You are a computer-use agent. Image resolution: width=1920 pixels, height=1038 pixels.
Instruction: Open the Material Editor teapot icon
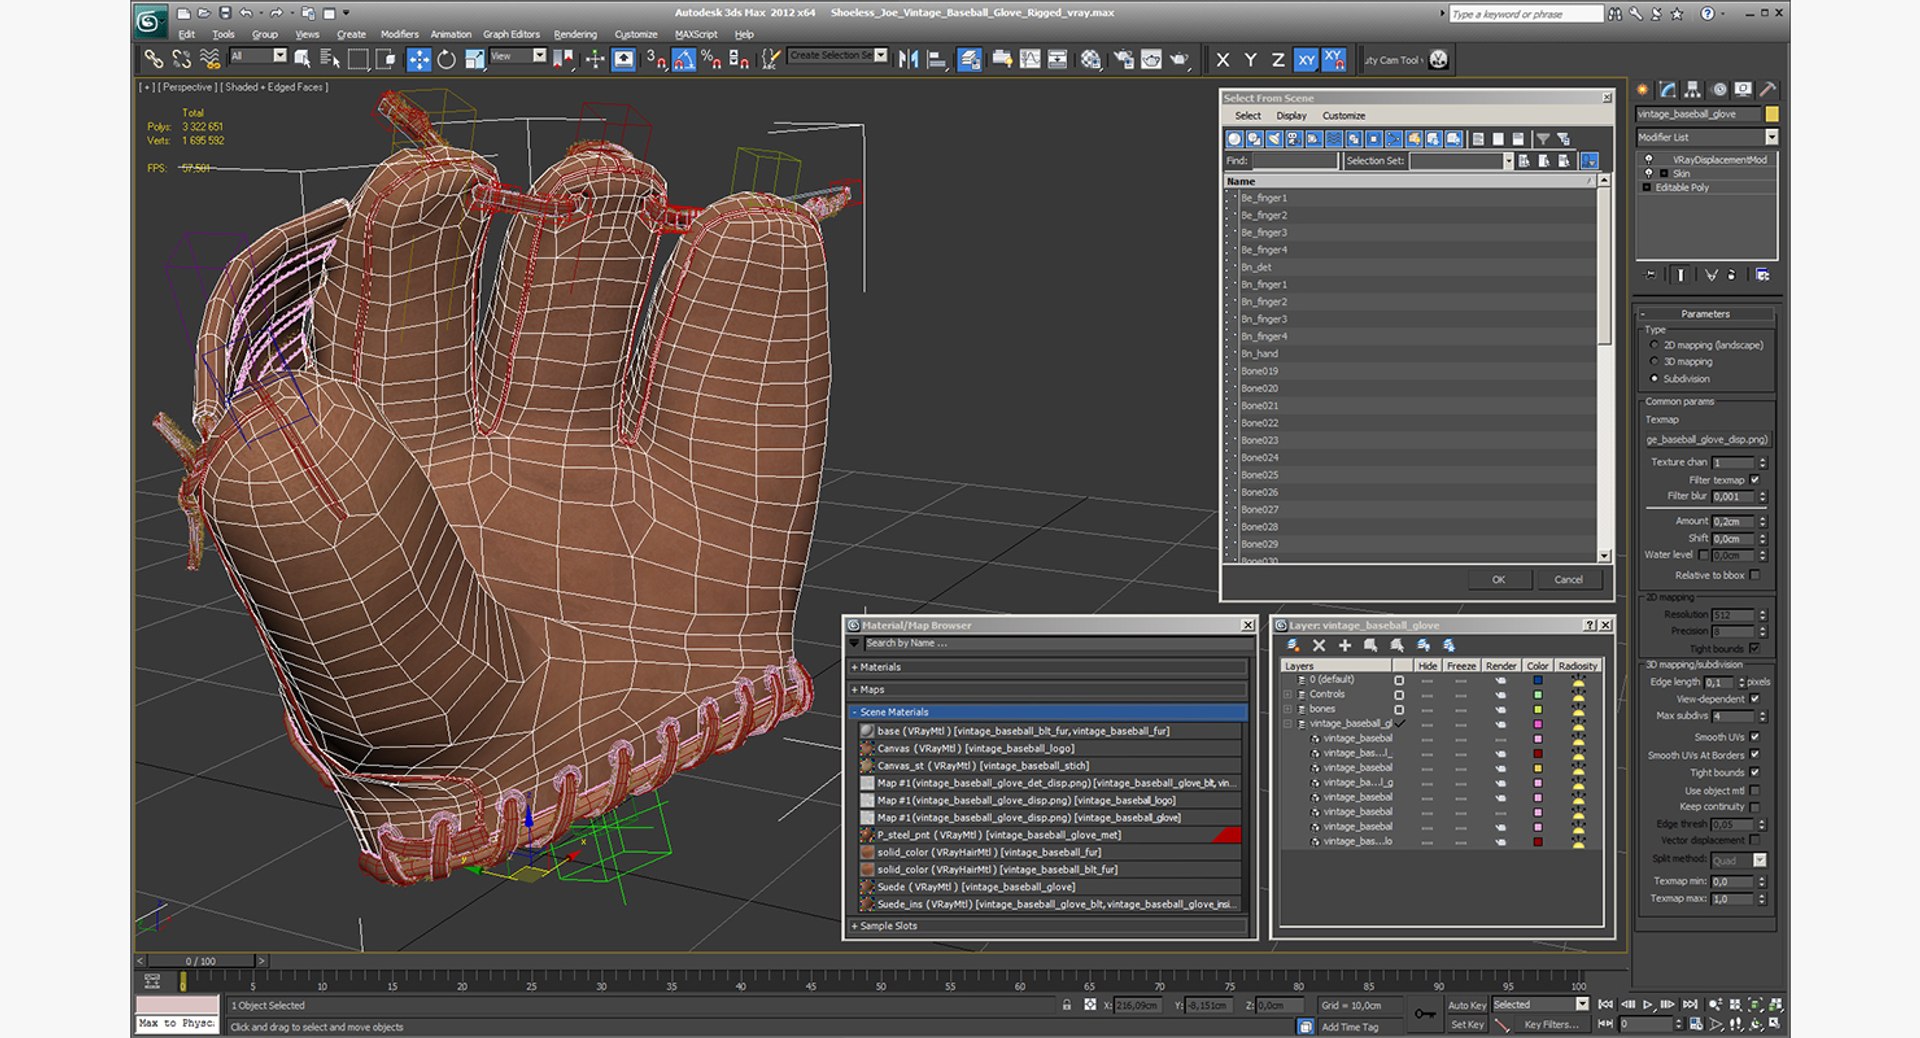click(x=1090, y=59)
